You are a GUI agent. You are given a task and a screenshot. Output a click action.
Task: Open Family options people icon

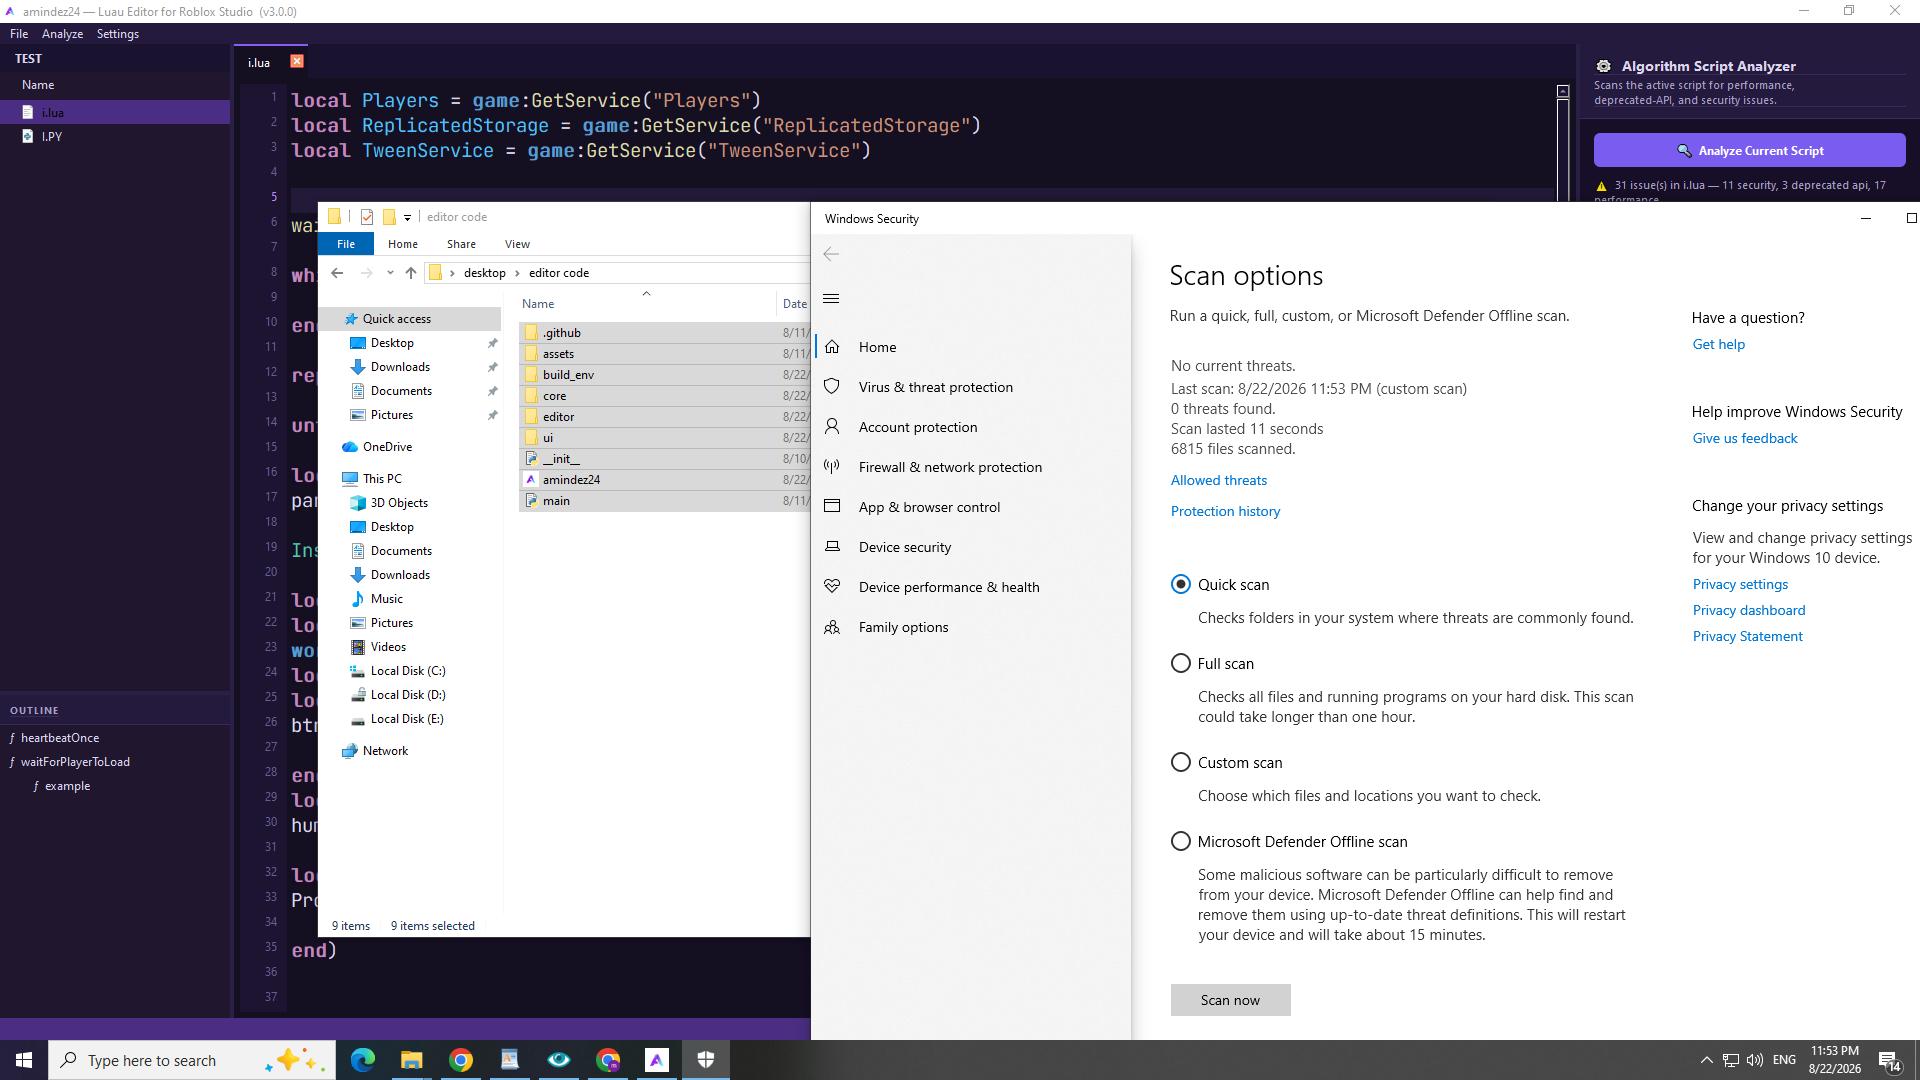pyautogui.click(x=832, y=627)
